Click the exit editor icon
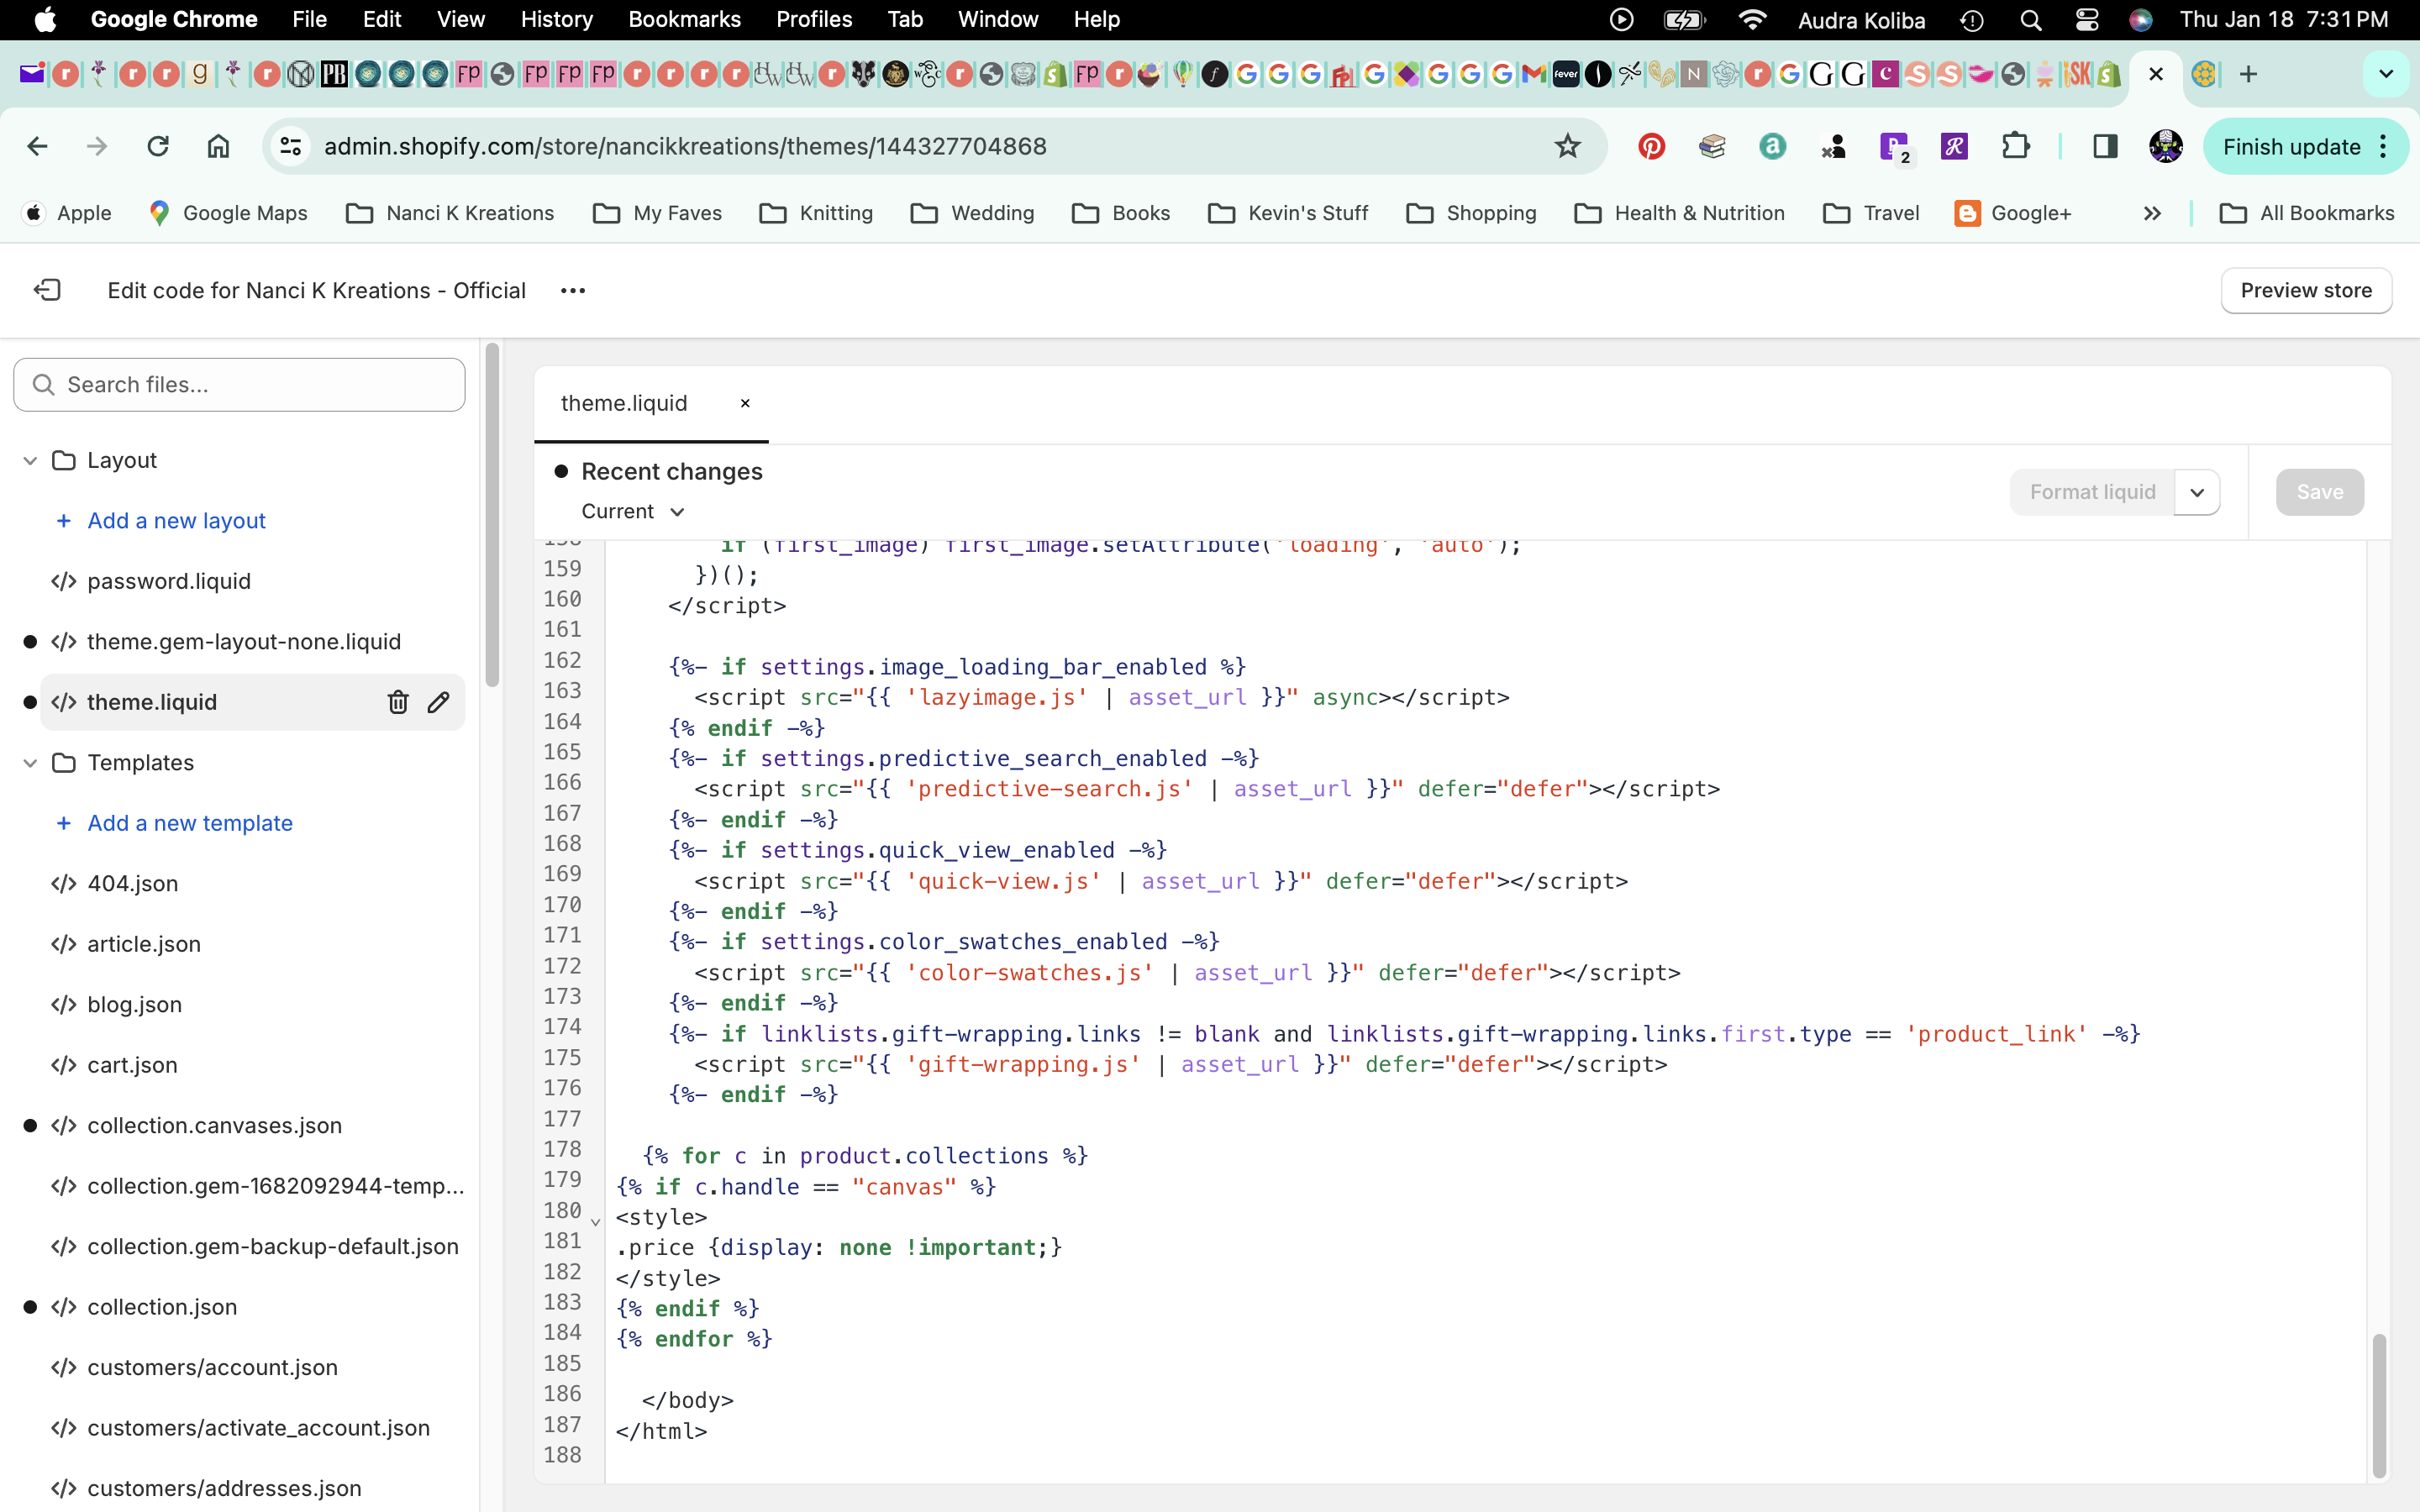Viewport: 2420px width, 1512px height. click(47, 290)
